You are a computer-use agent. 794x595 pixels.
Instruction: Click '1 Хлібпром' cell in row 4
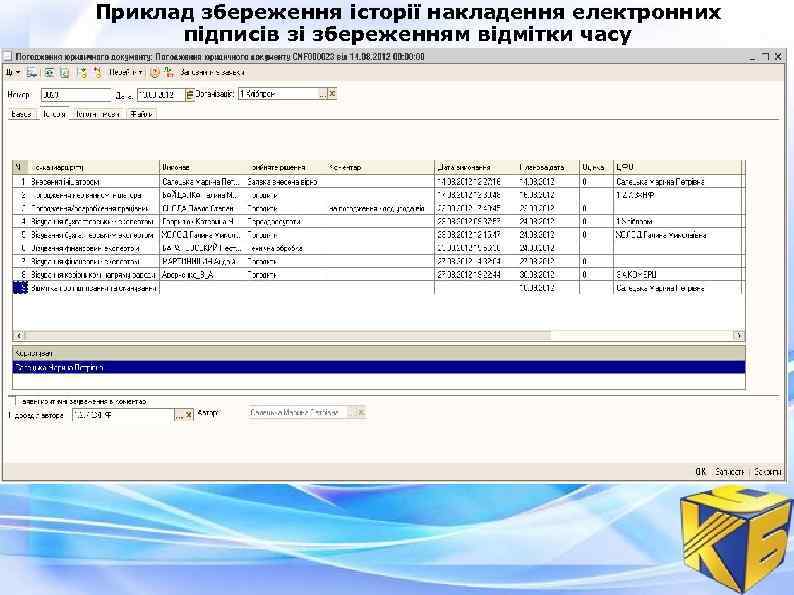[x=677, y=221]
